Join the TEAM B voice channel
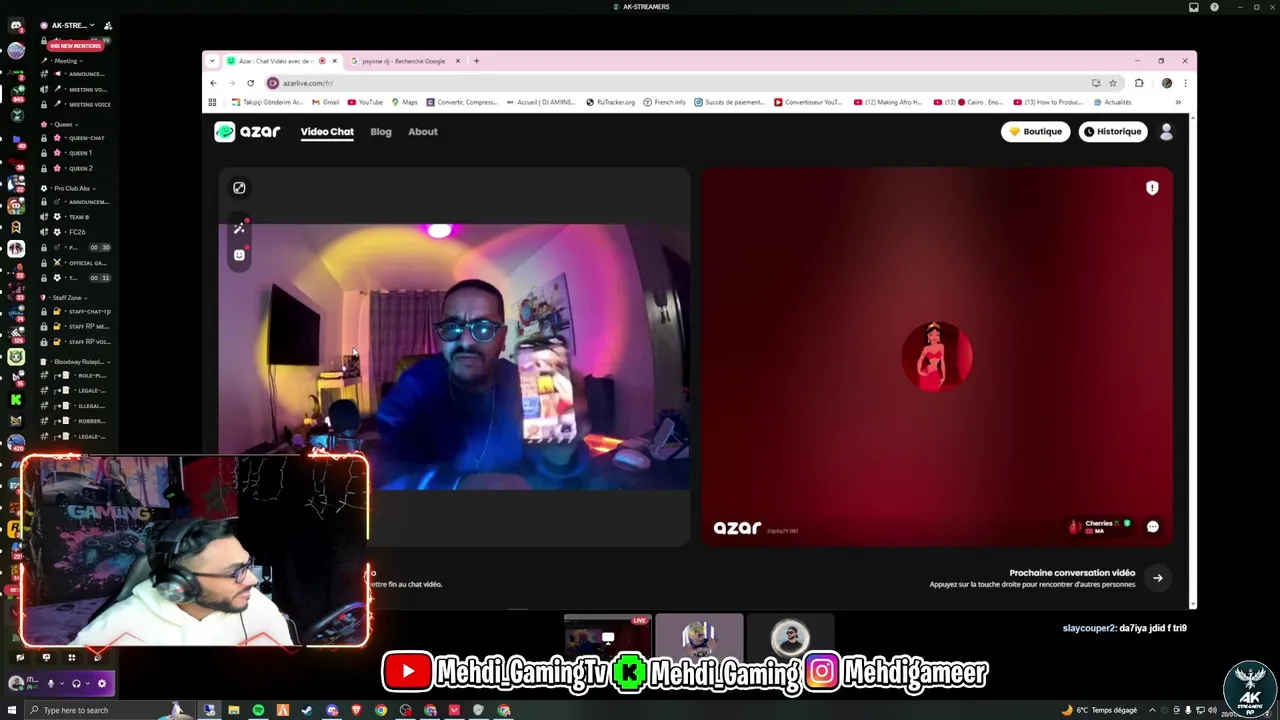The height and width of the screenshot is (720, 1280). point(75,217)
